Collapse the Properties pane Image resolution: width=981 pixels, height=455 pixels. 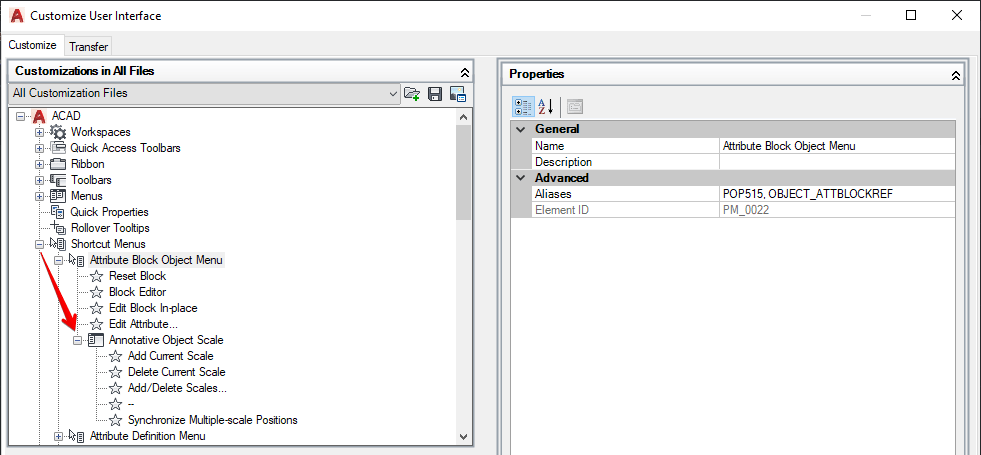pos(955,75)
